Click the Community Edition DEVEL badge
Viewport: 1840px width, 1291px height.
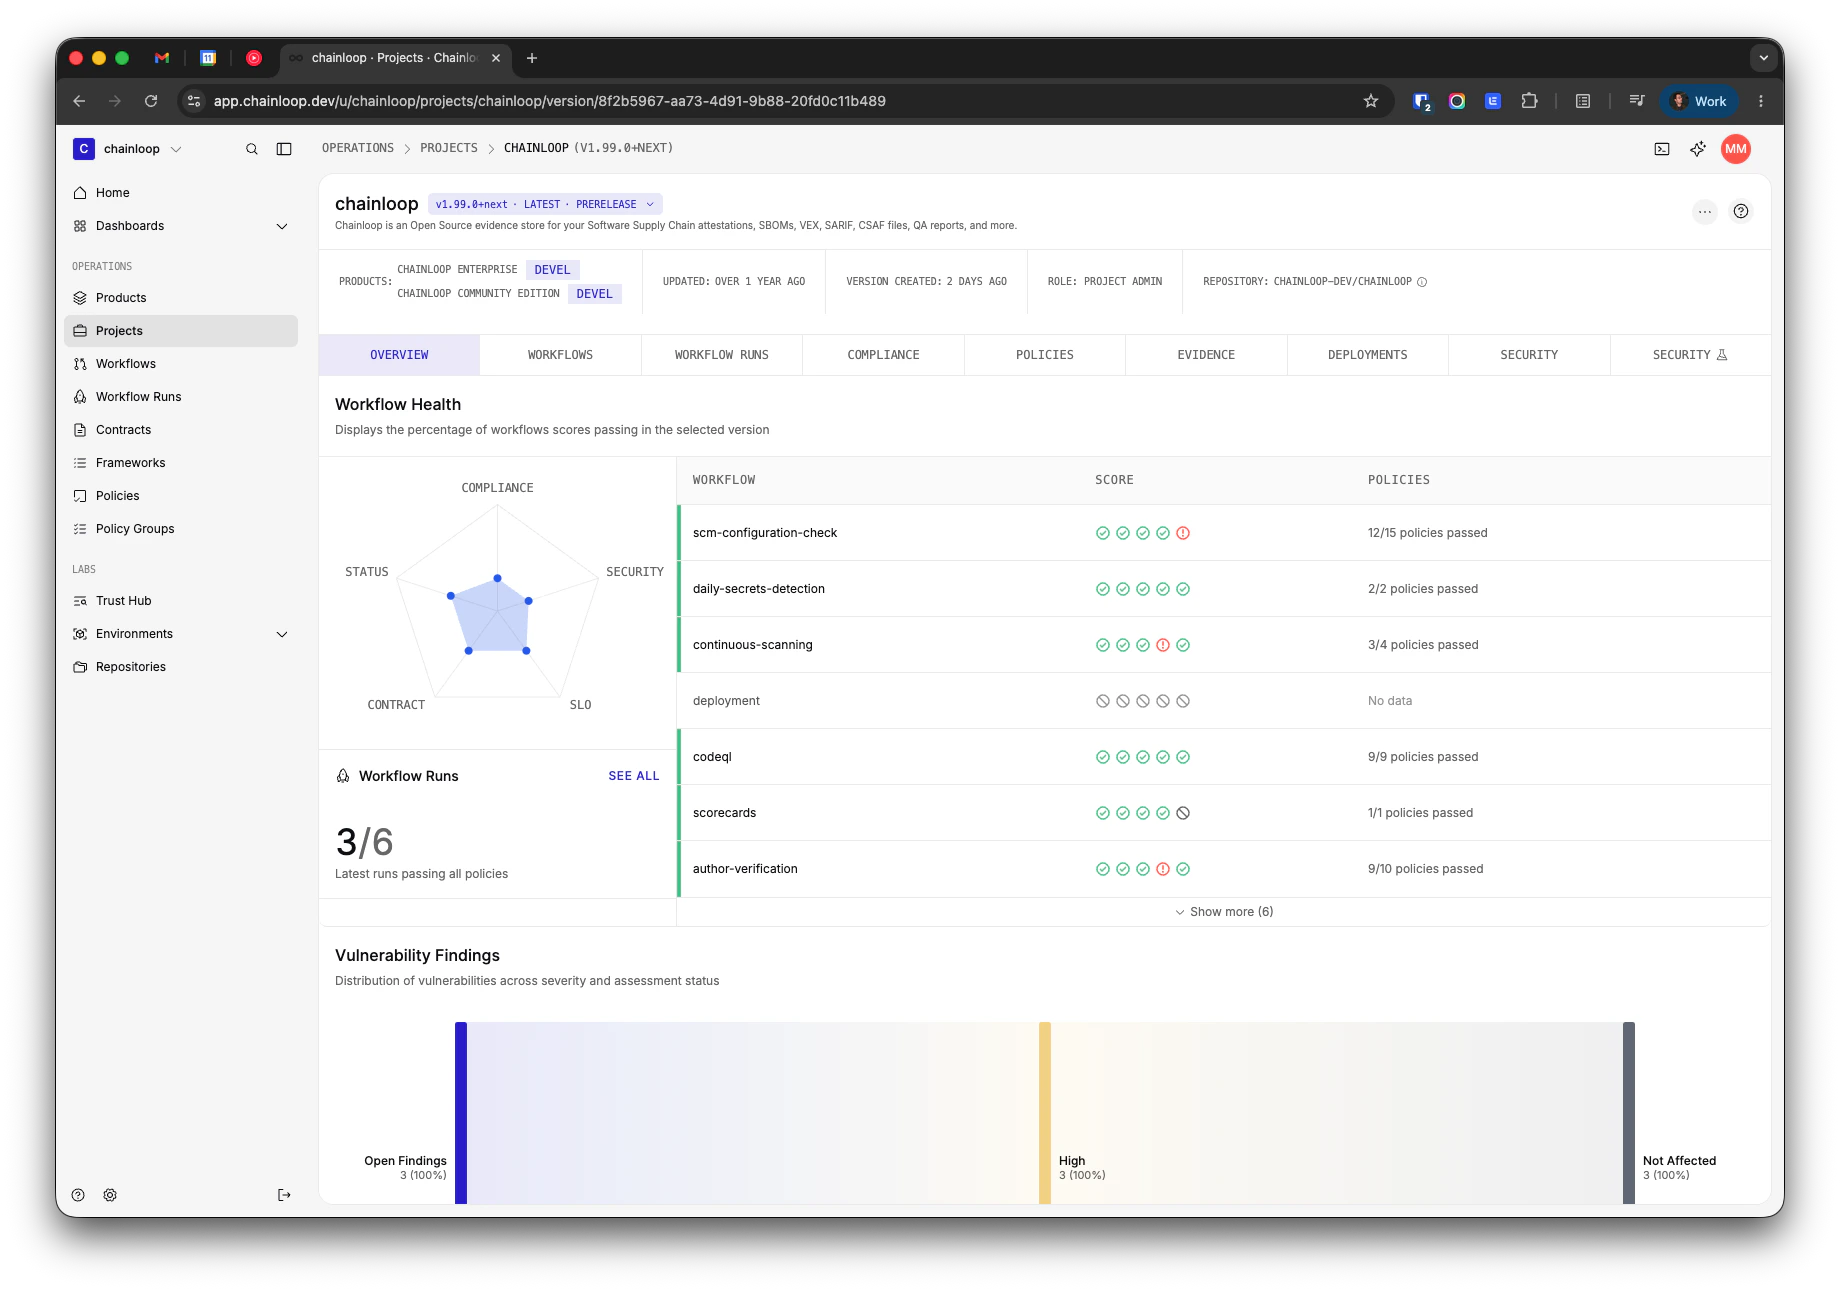coord(594,294)
